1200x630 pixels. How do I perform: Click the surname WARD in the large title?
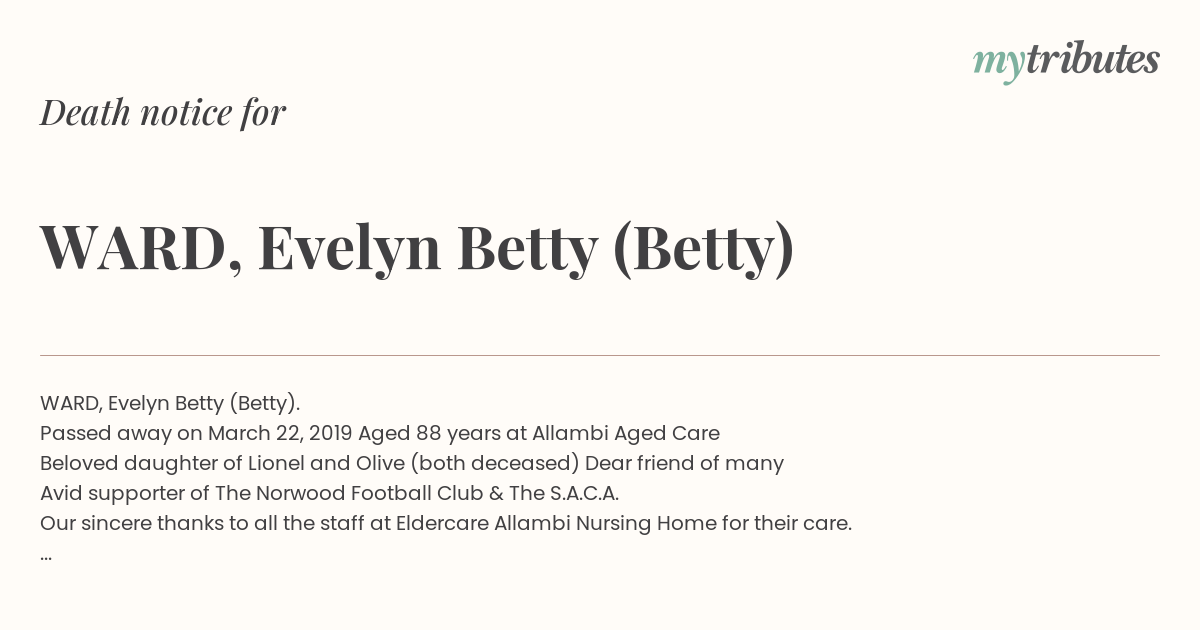tap(133, 248)
